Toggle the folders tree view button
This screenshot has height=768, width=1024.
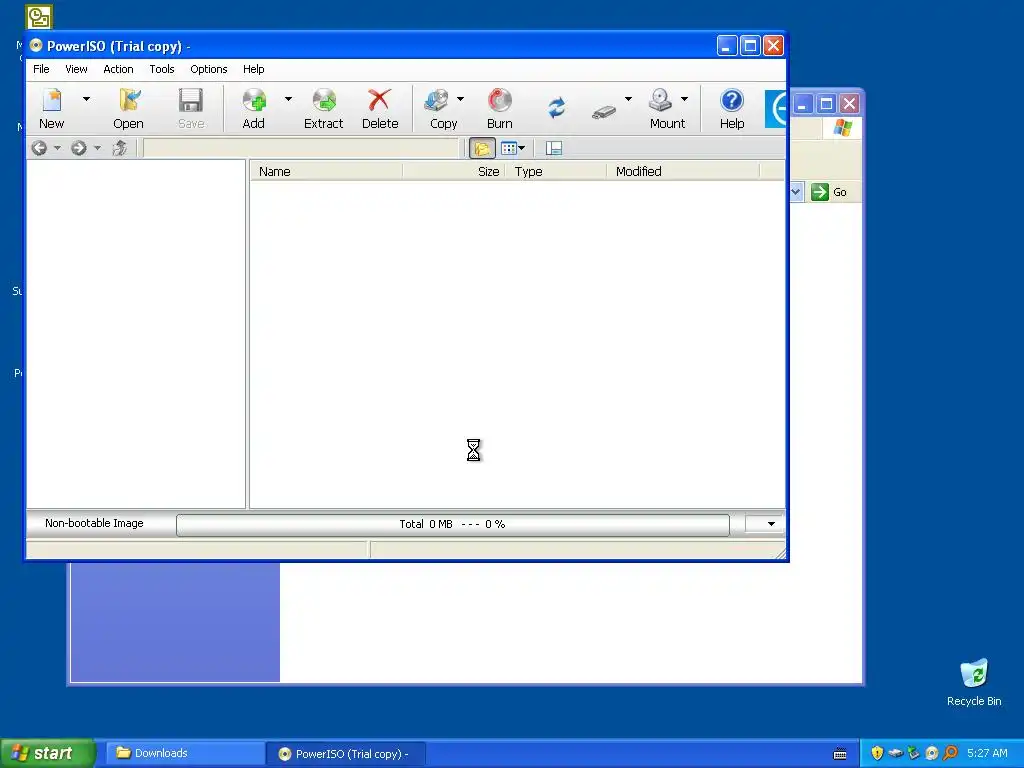coord(482,148)
